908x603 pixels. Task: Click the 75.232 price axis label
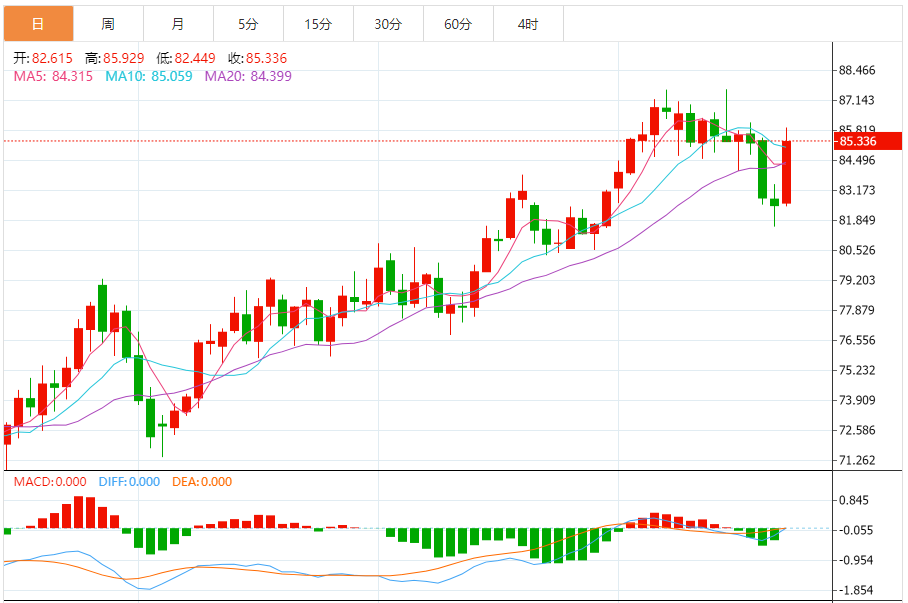(857, 370)
